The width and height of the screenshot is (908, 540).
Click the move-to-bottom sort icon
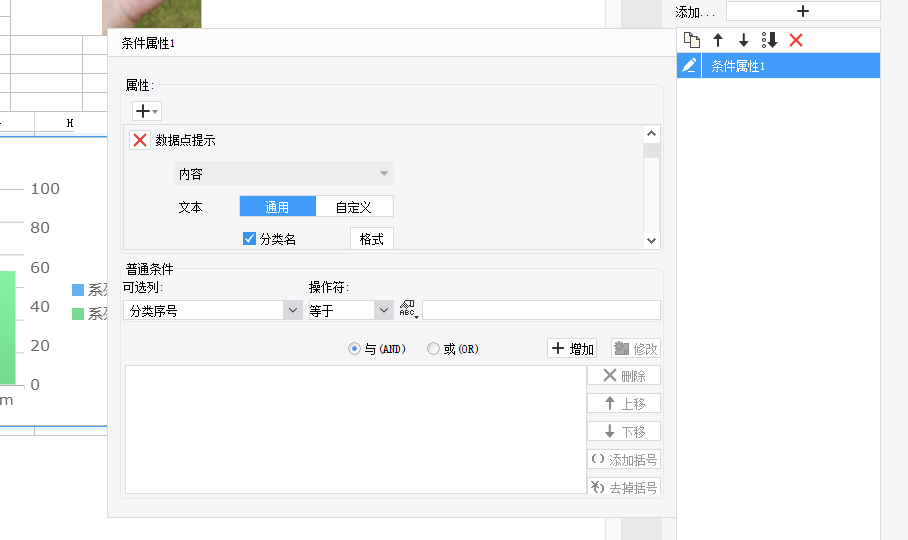[x=770, y=40]
